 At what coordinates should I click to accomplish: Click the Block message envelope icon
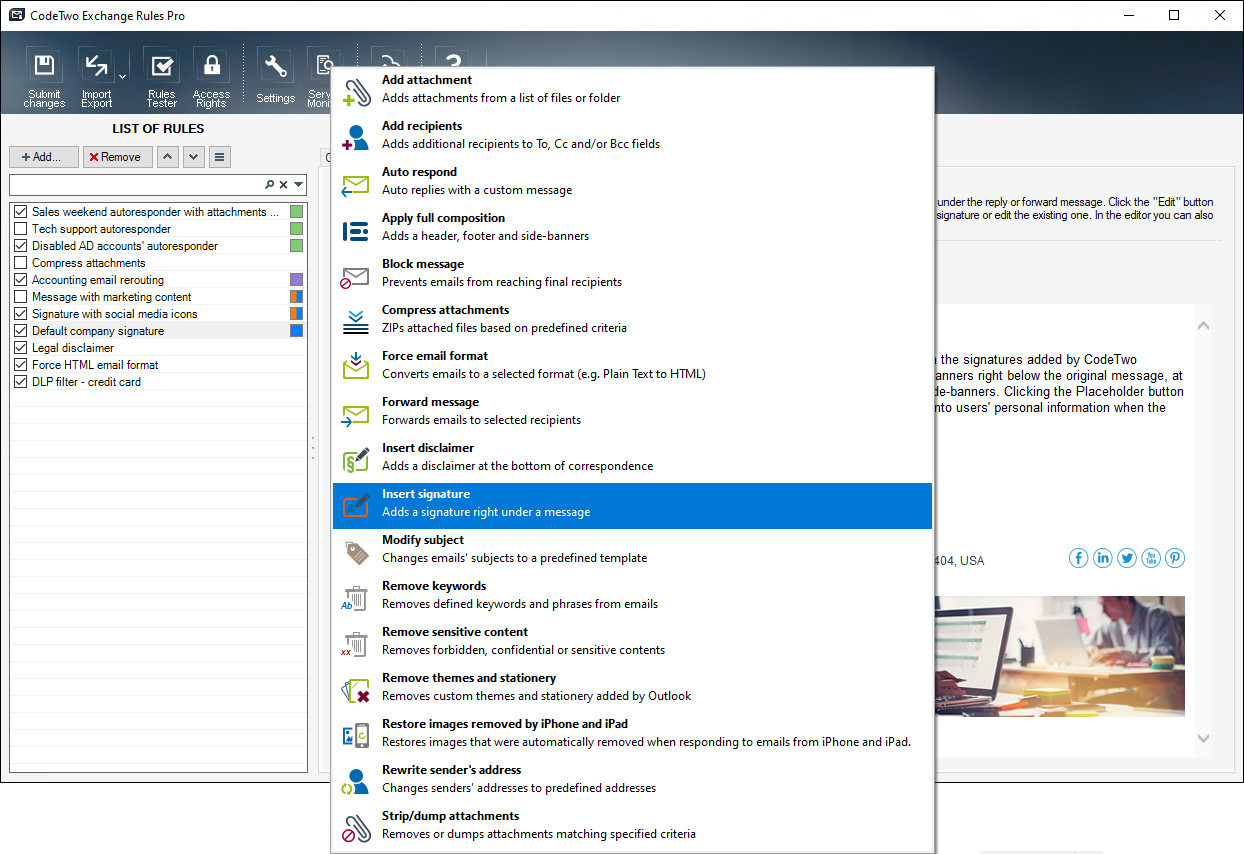click(x=356, y=276)
